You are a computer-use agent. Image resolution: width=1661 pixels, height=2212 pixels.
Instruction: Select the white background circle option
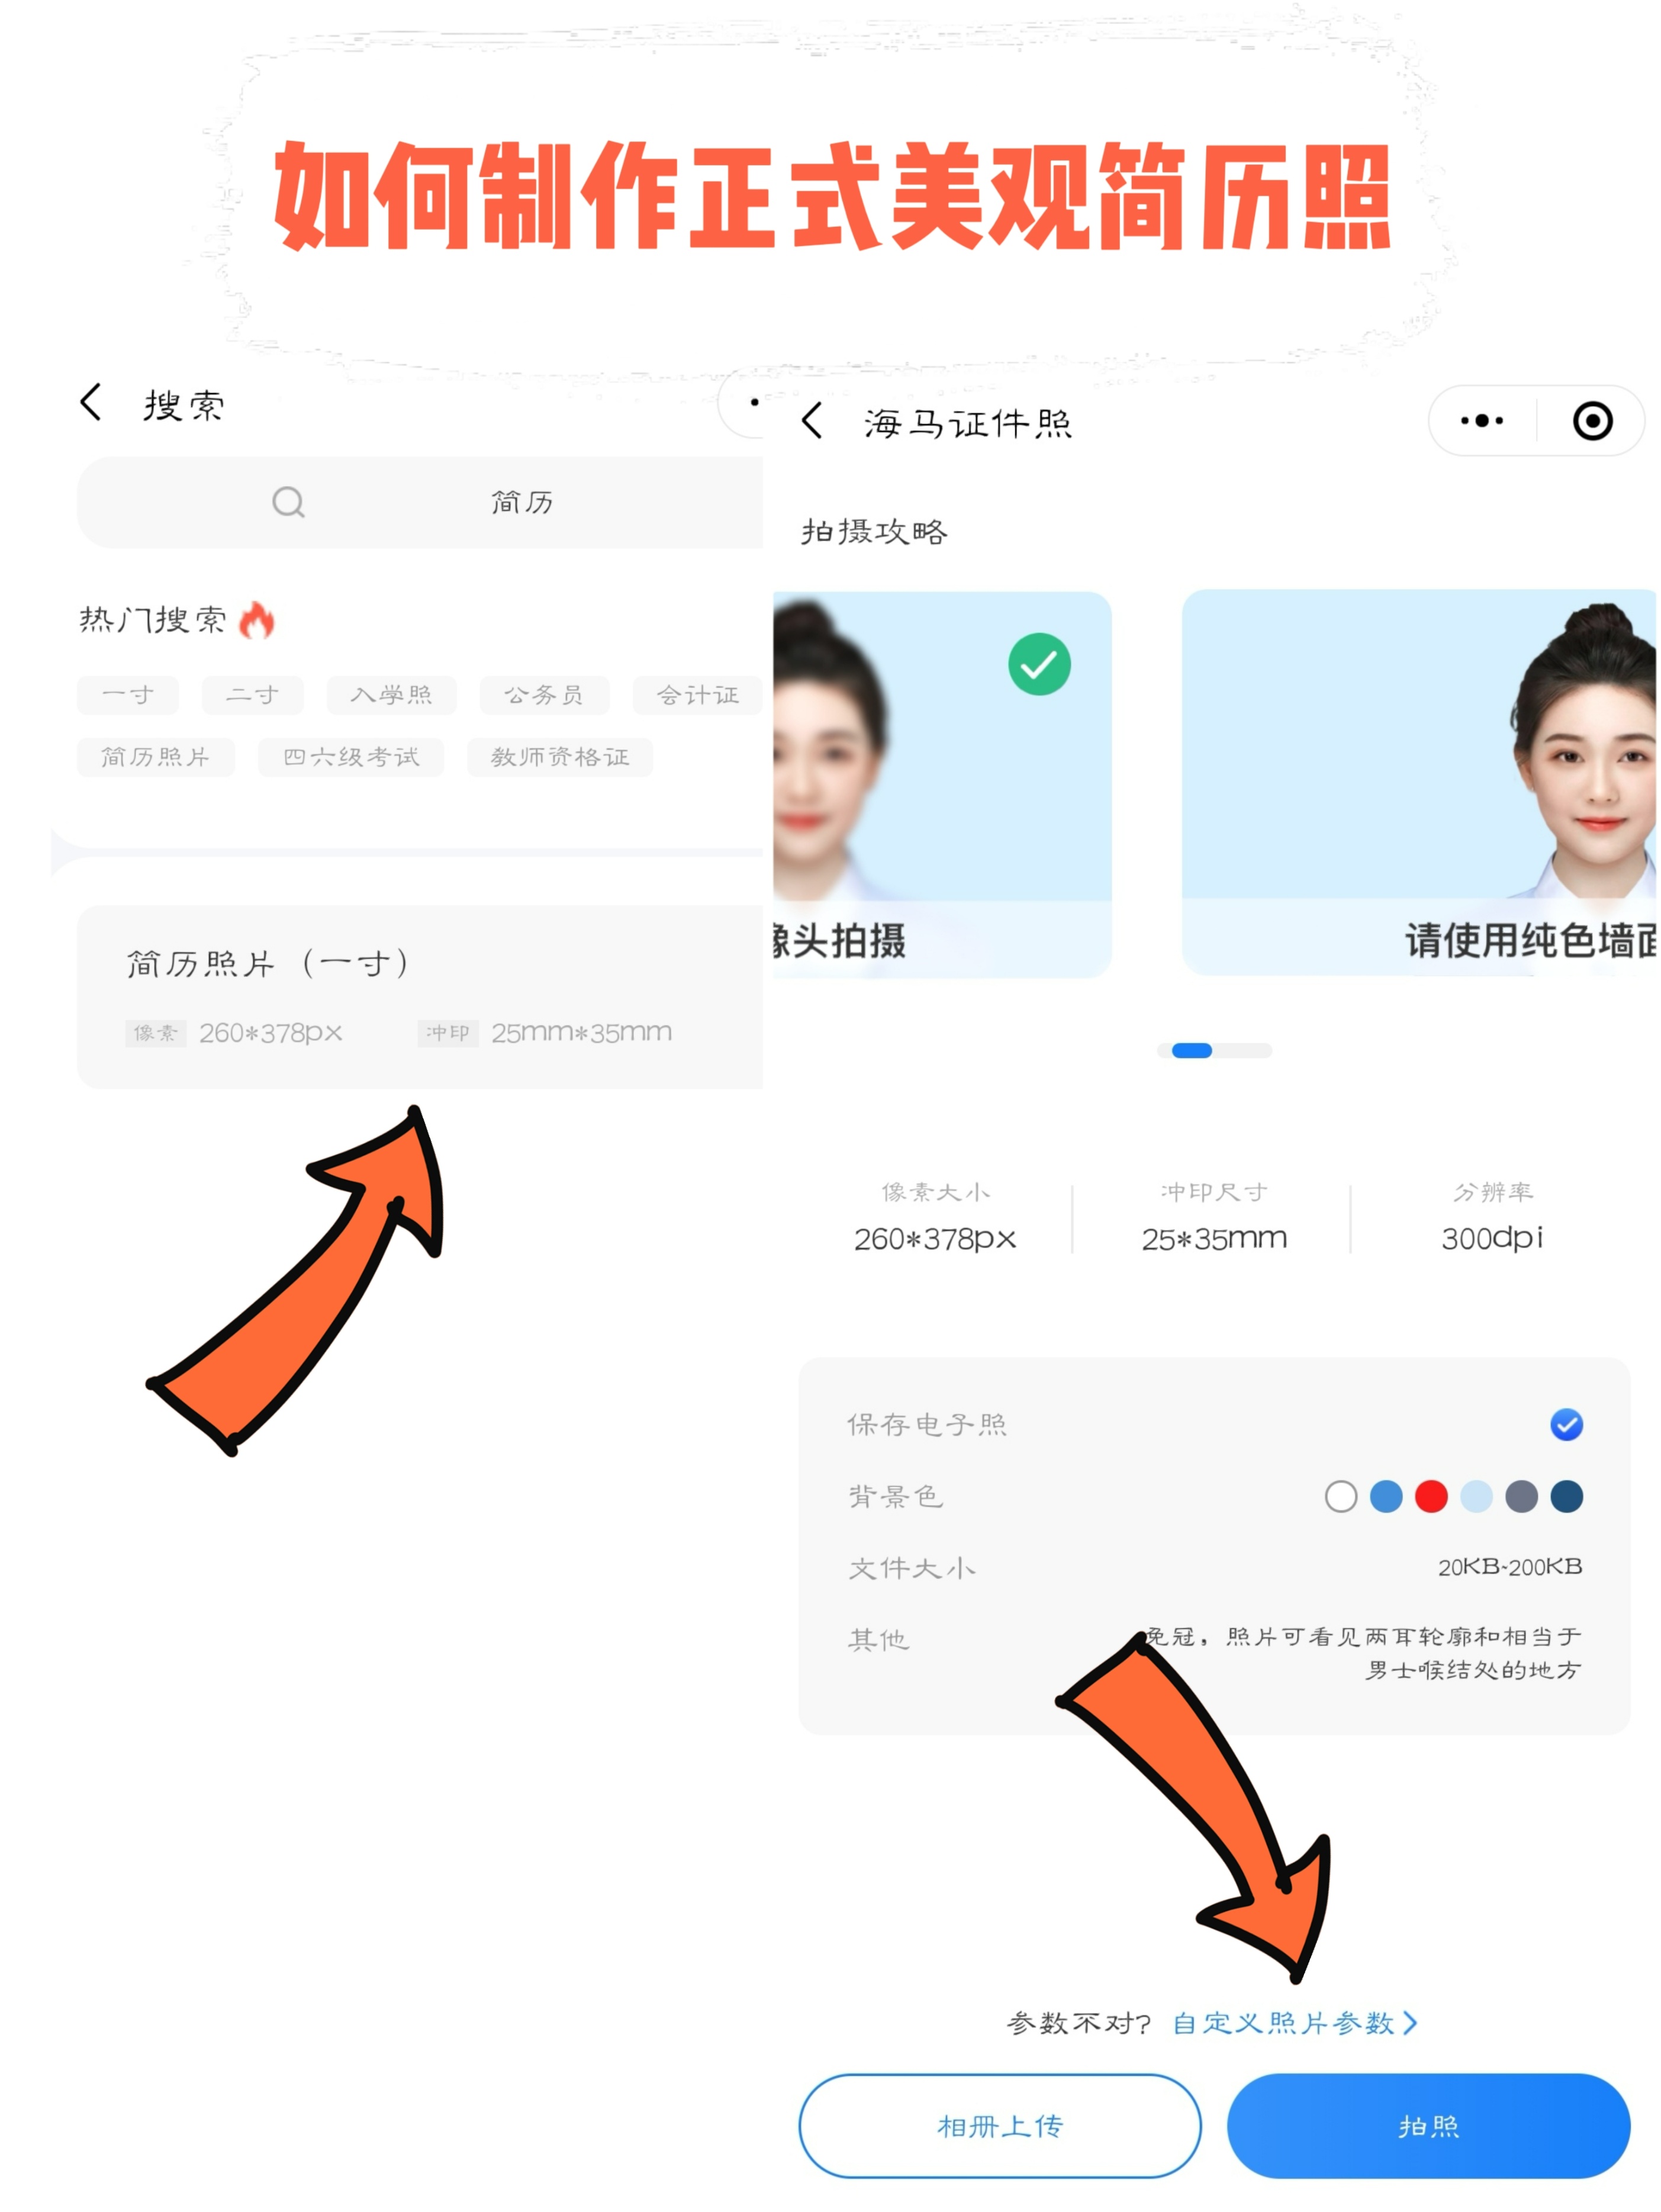click(1340, 1497)
